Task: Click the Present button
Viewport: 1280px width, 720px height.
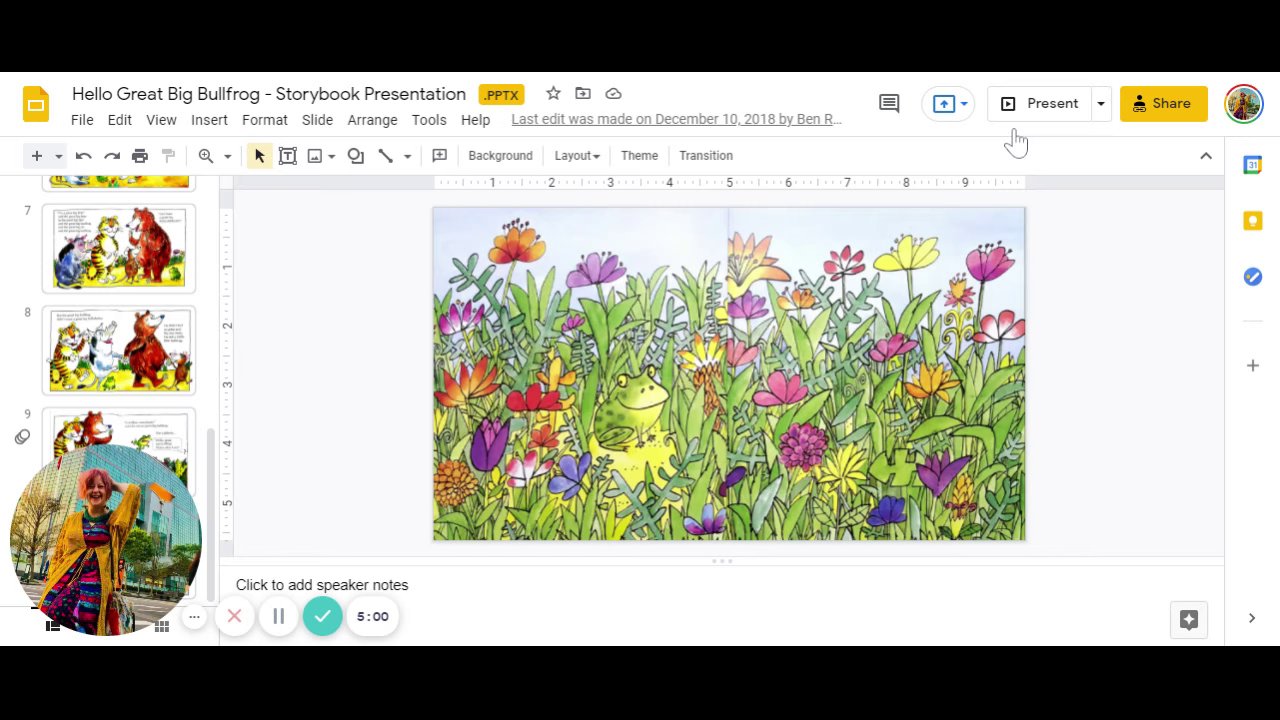Action: click(1040, 104)
